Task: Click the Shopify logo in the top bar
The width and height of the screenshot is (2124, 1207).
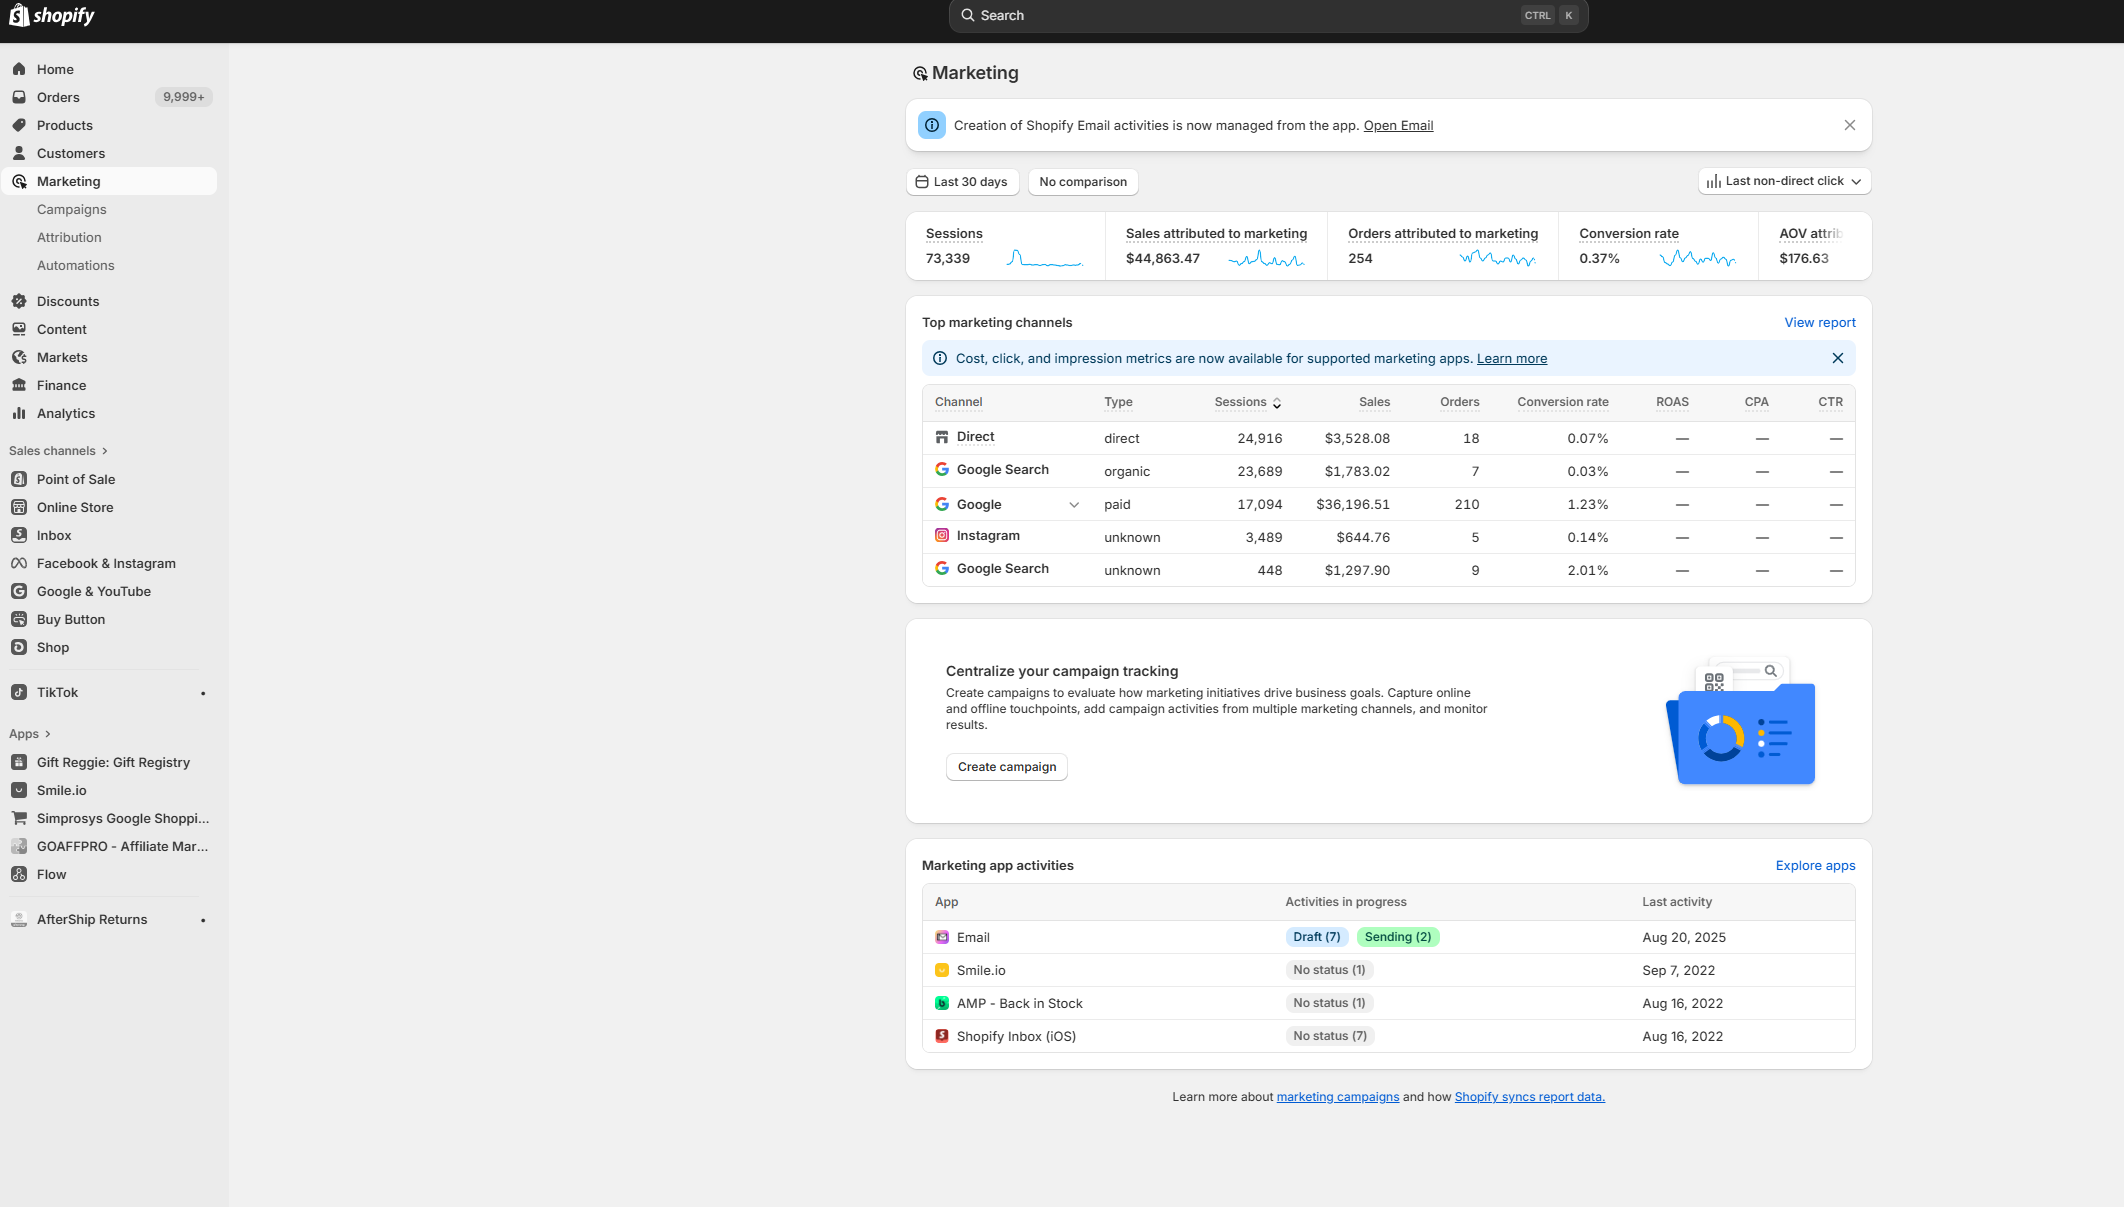Action: click(x=52, y=15)
